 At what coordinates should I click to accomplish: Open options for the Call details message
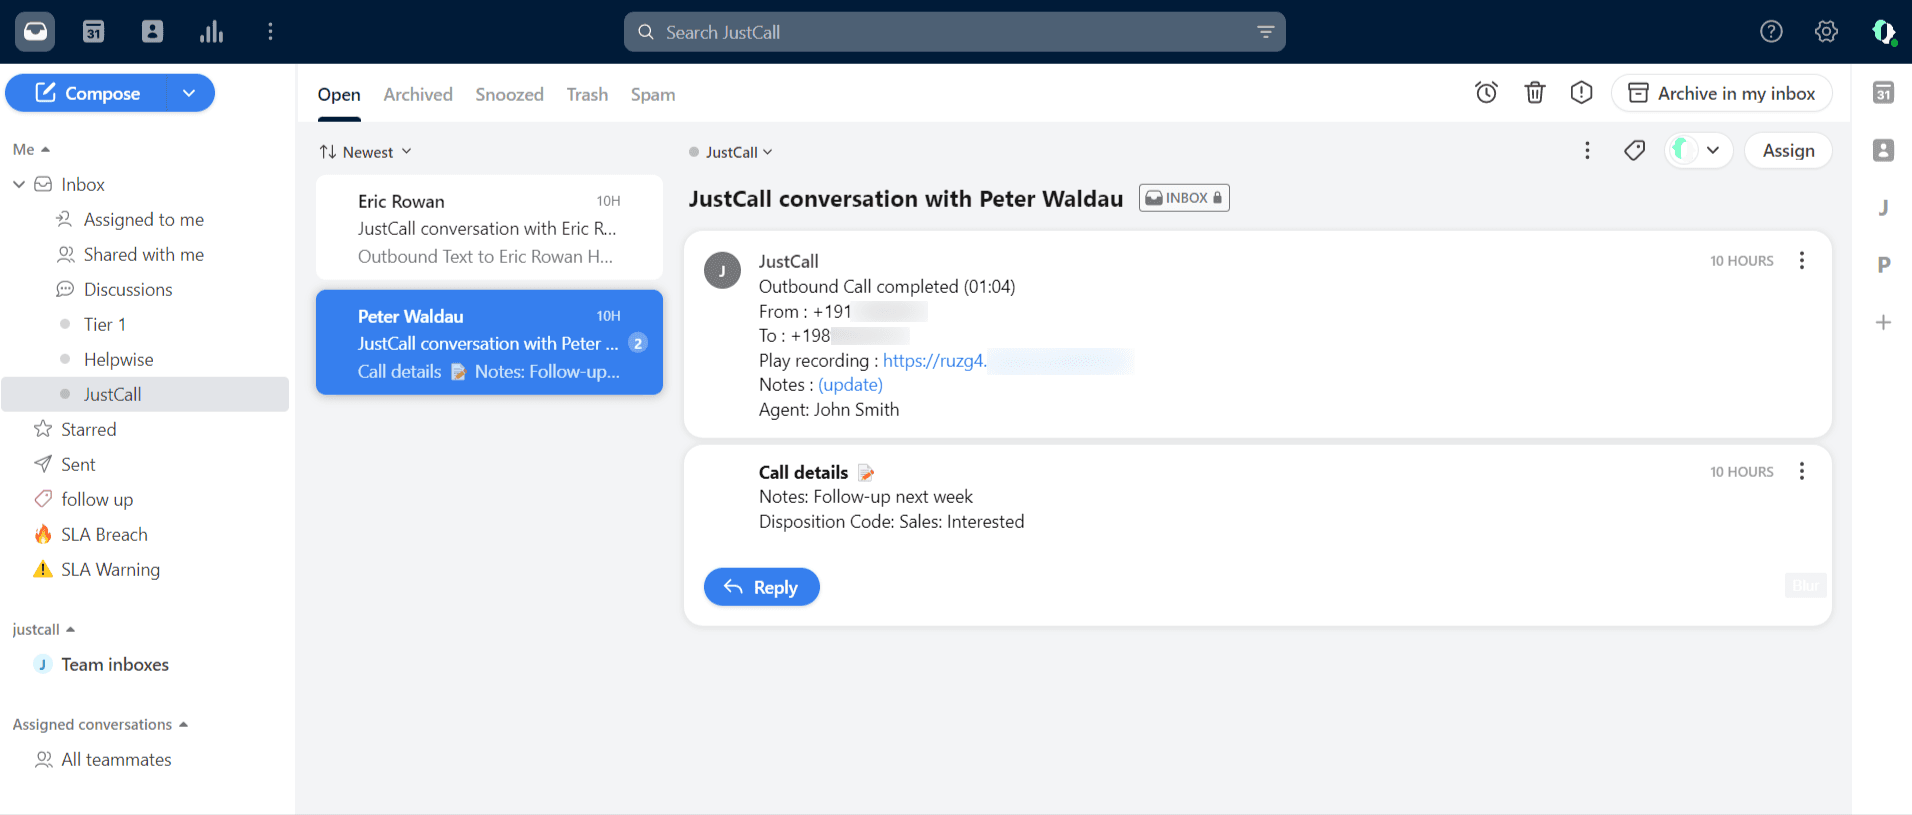(x=1802, y=471)
